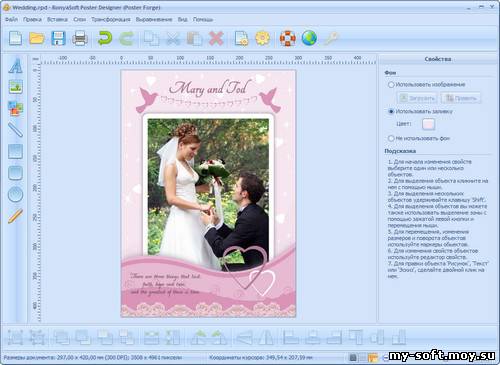This screenshot has width=500, height=365.
Task: Select the Ellipse shape tool
Action: tap(15, 194)
